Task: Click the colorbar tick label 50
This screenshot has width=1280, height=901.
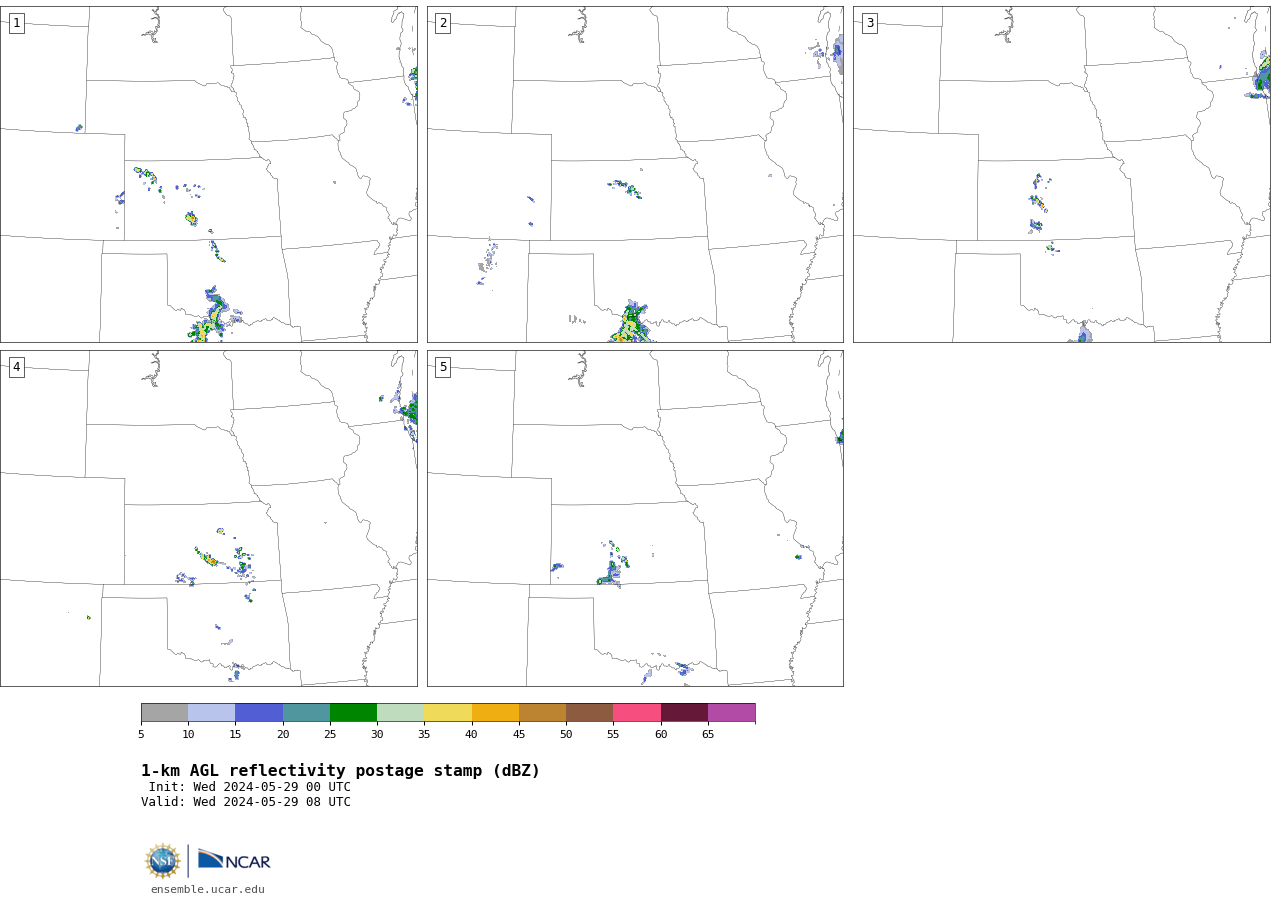Action: [566, 735]
